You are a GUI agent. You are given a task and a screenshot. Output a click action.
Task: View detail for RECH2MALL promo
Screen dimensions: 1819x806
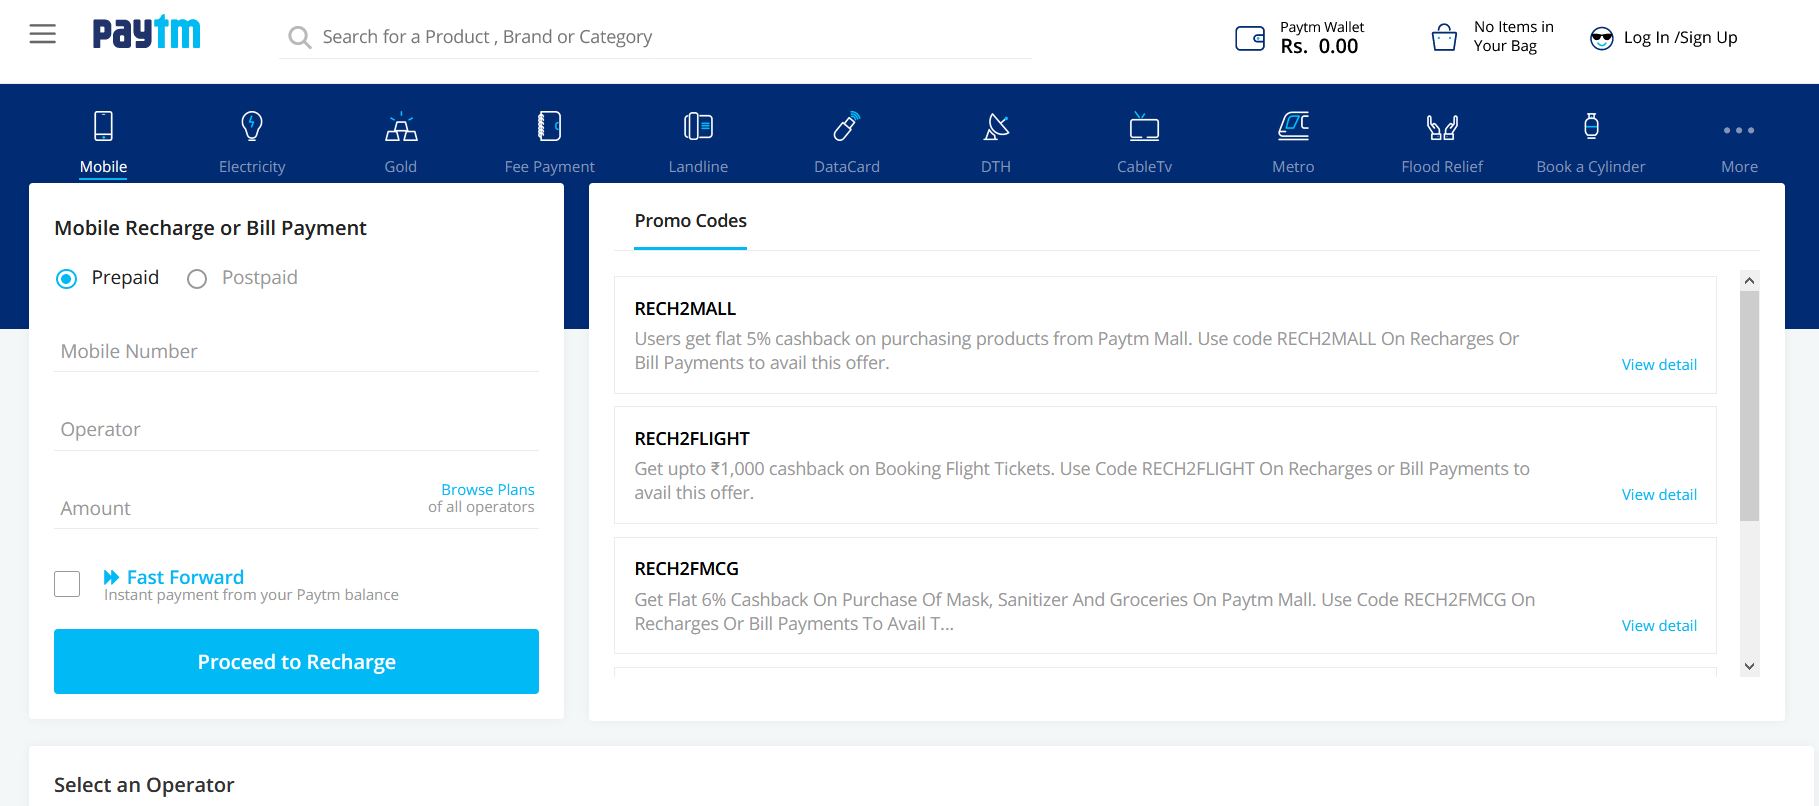point(1659,365)
